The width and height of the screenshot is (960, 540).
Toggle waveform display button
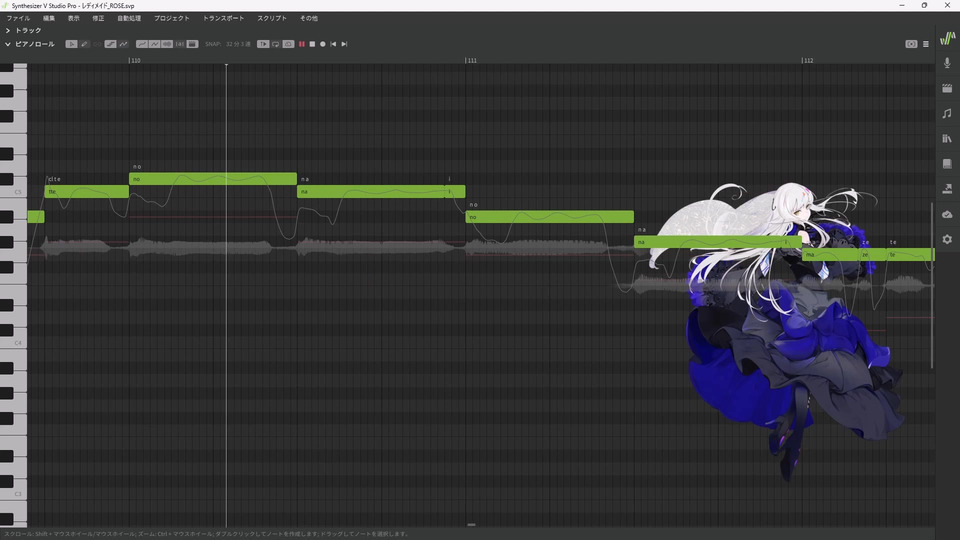(x=167, y=44)
